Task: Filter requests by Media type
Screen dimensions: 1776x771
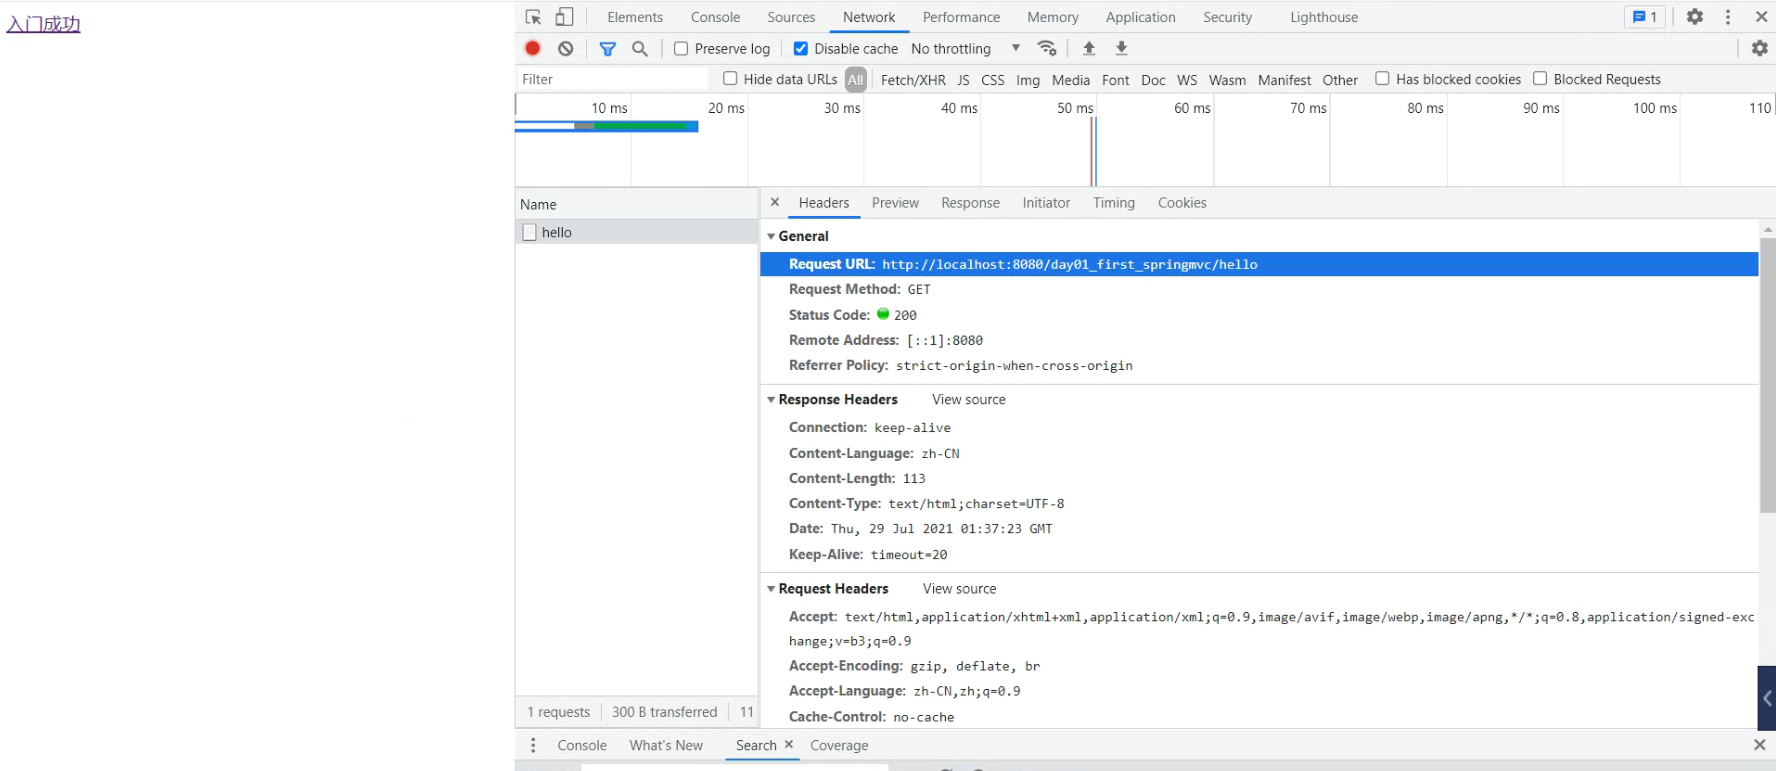Action: pyautogui.click(x=1071, y=80)
